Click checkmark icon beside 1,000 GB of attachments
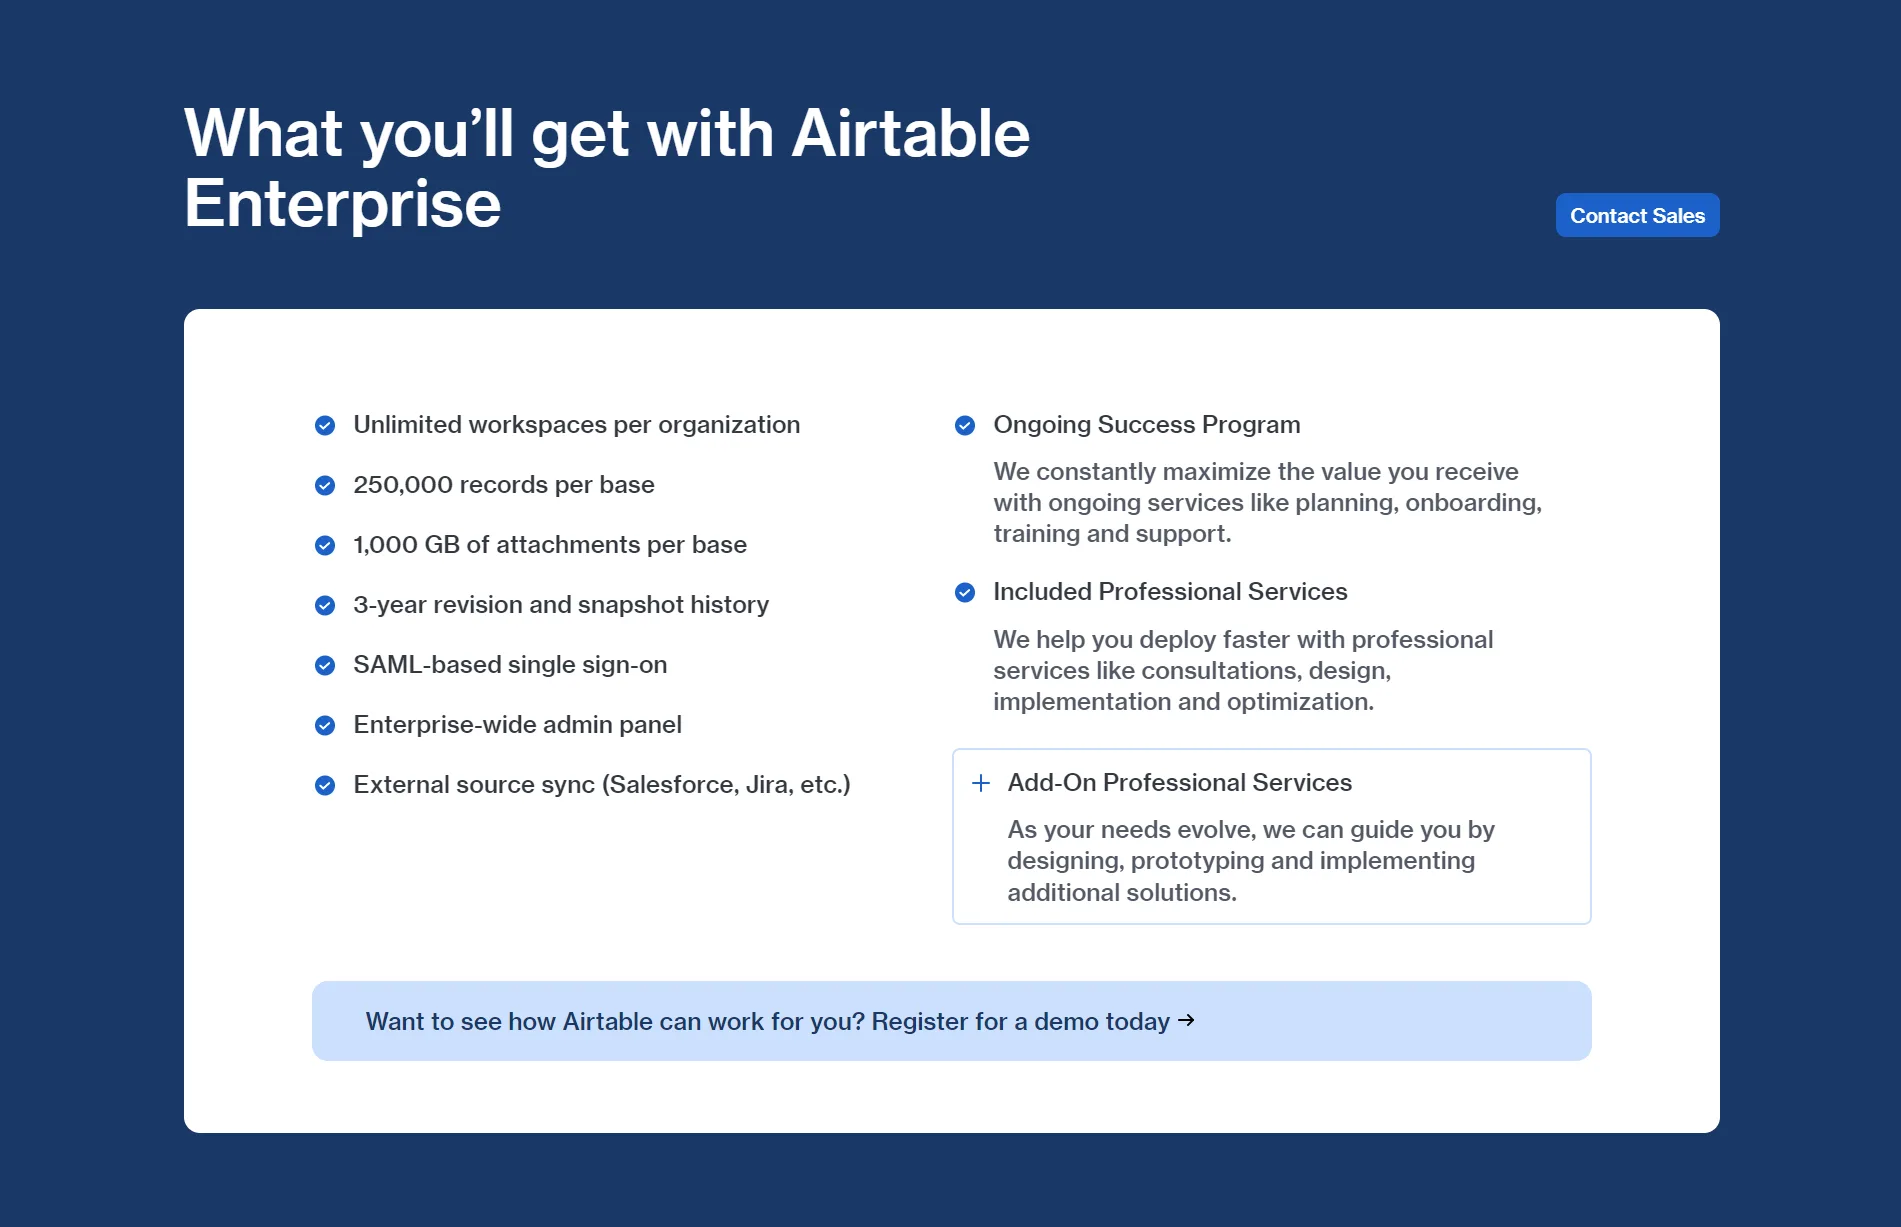This screenshot has height=1227, width=1901. tap(325, 546)
